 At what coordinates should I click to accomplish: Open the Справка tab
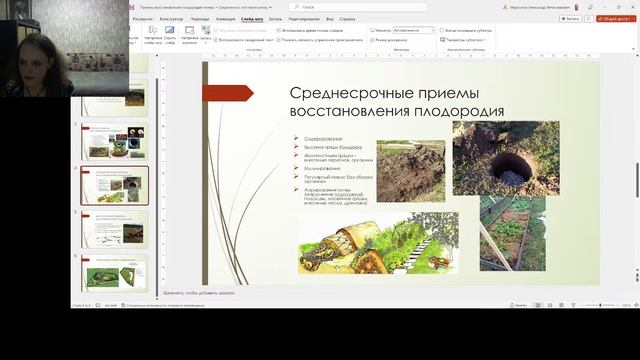coord(347,19)
